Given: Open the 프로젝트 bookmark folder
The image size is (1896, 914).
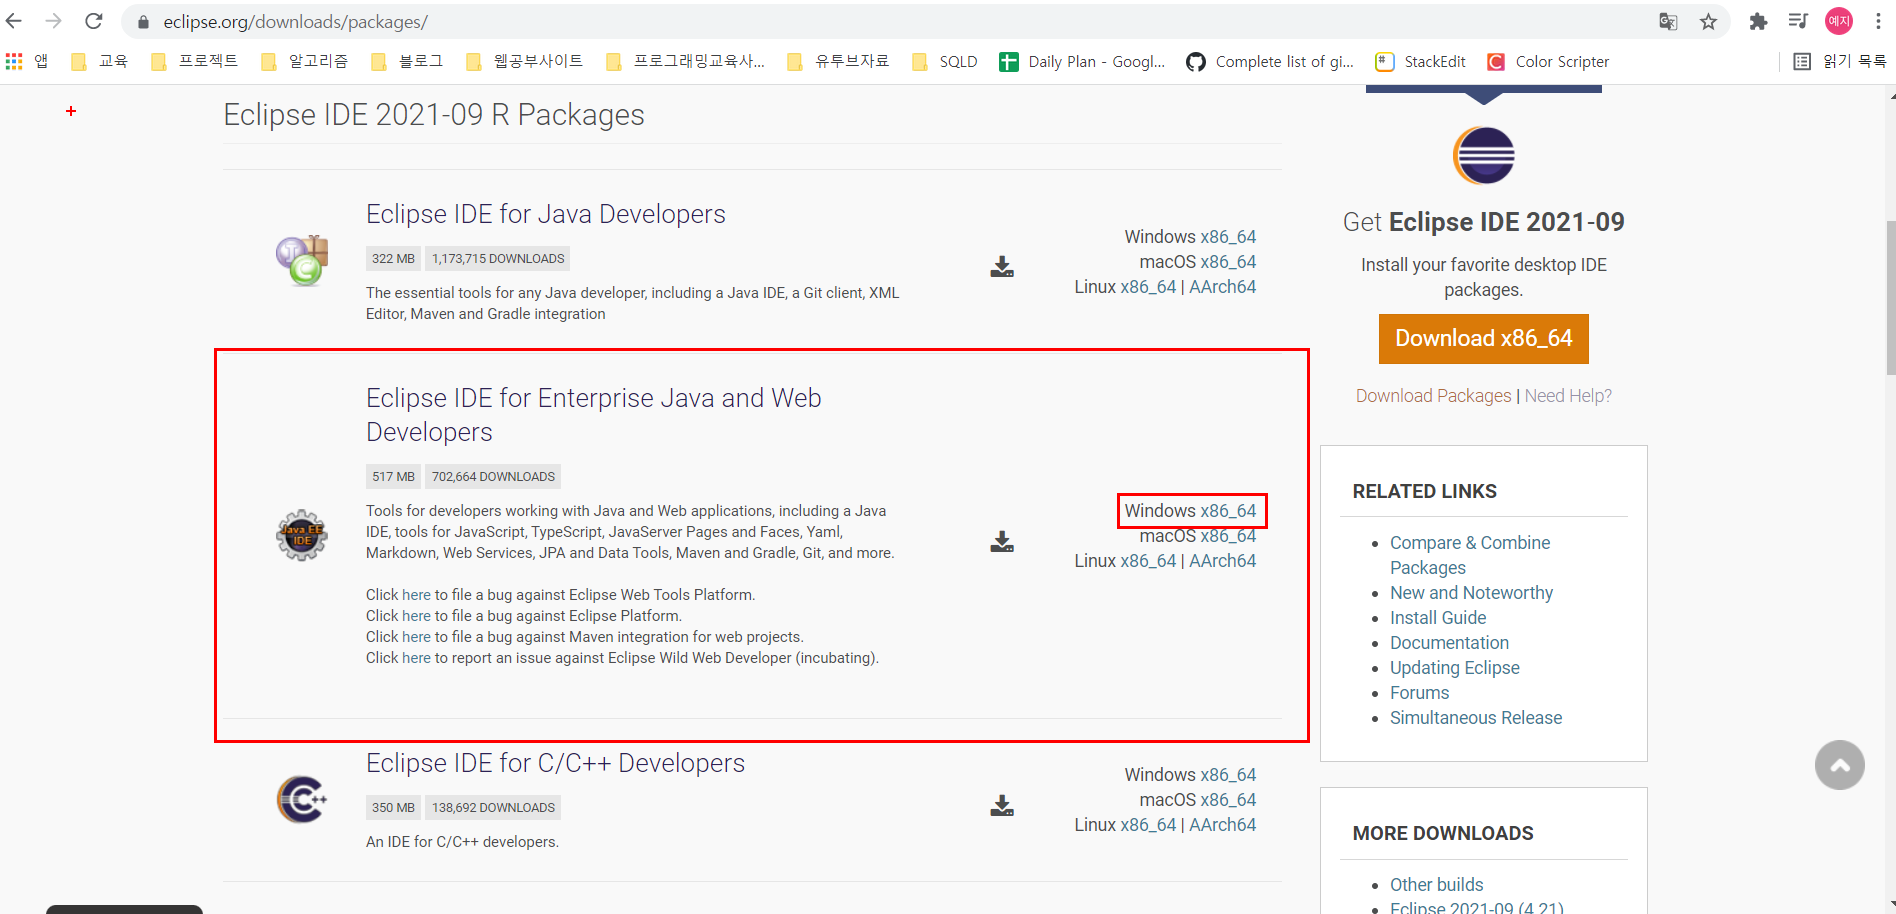Looking at the screenshot, I should pos(194,61).
